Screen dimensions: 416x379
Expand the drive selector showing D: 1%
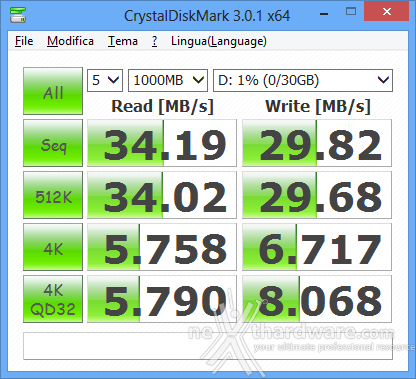click(x=303, y=80)
